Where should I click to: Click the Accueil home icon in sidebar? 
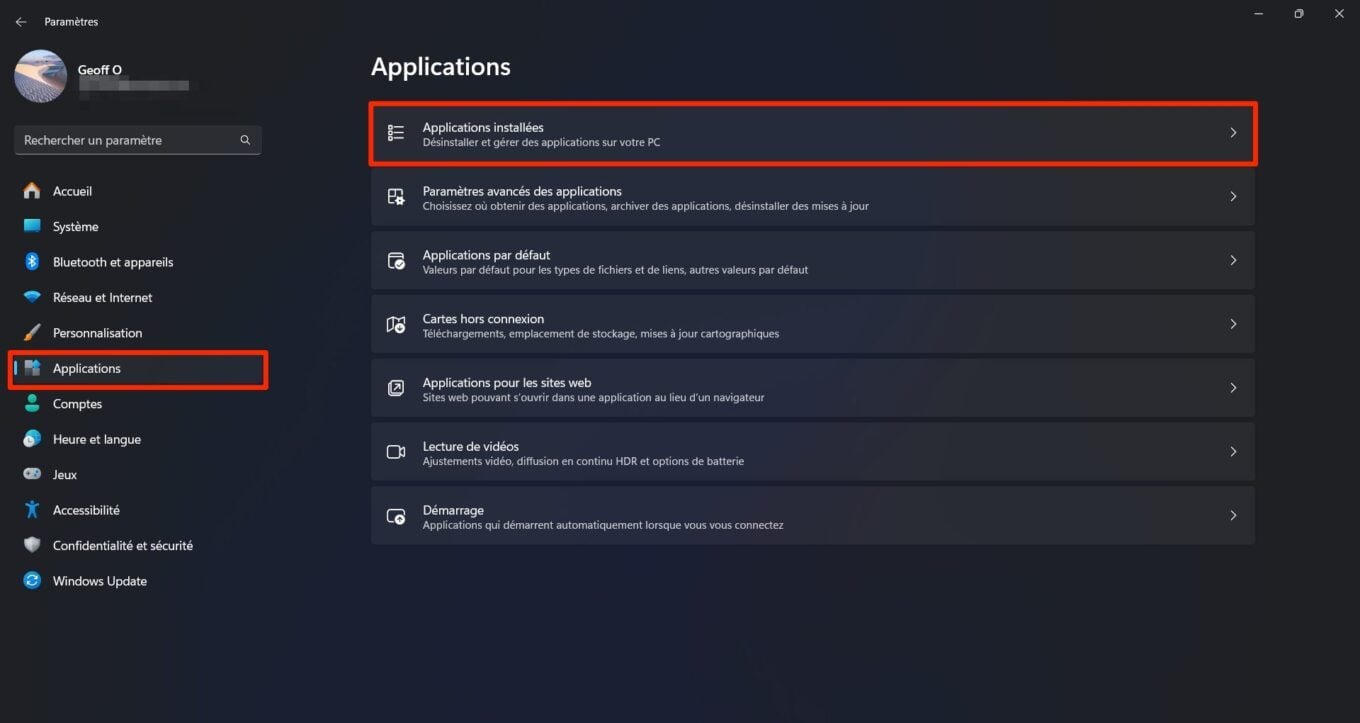click(32, 191)
